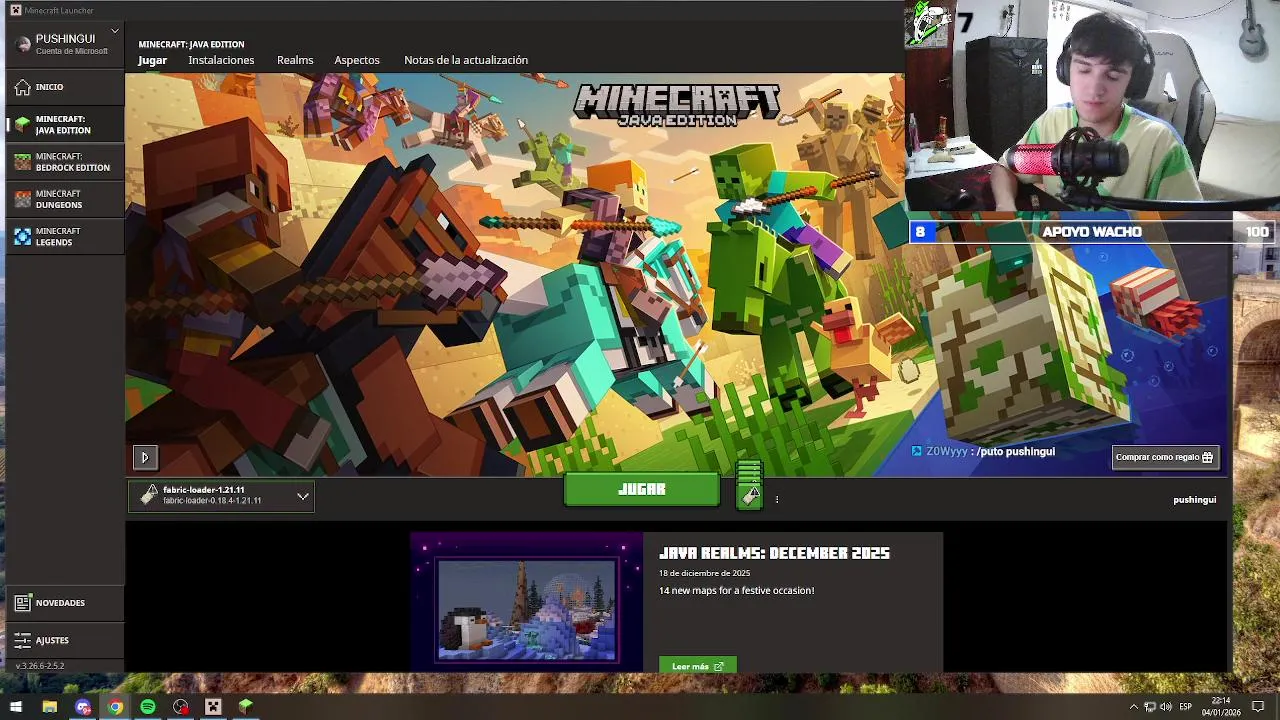
Task: Open the Novedades news section
Action: (65, 603)
